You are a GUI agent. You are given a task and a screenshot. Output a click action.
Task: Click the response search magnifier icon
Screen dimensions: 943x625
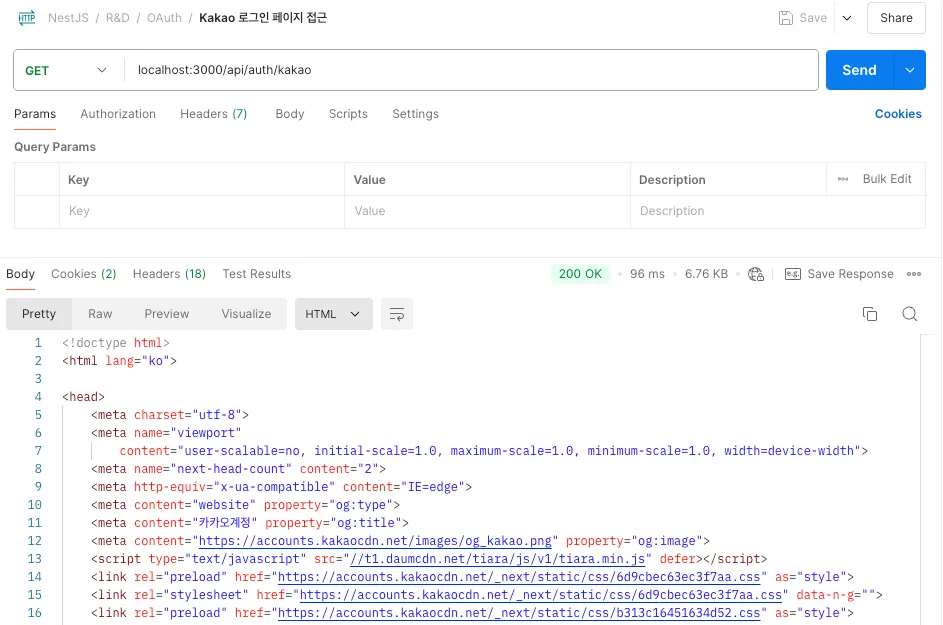point(910,314)
